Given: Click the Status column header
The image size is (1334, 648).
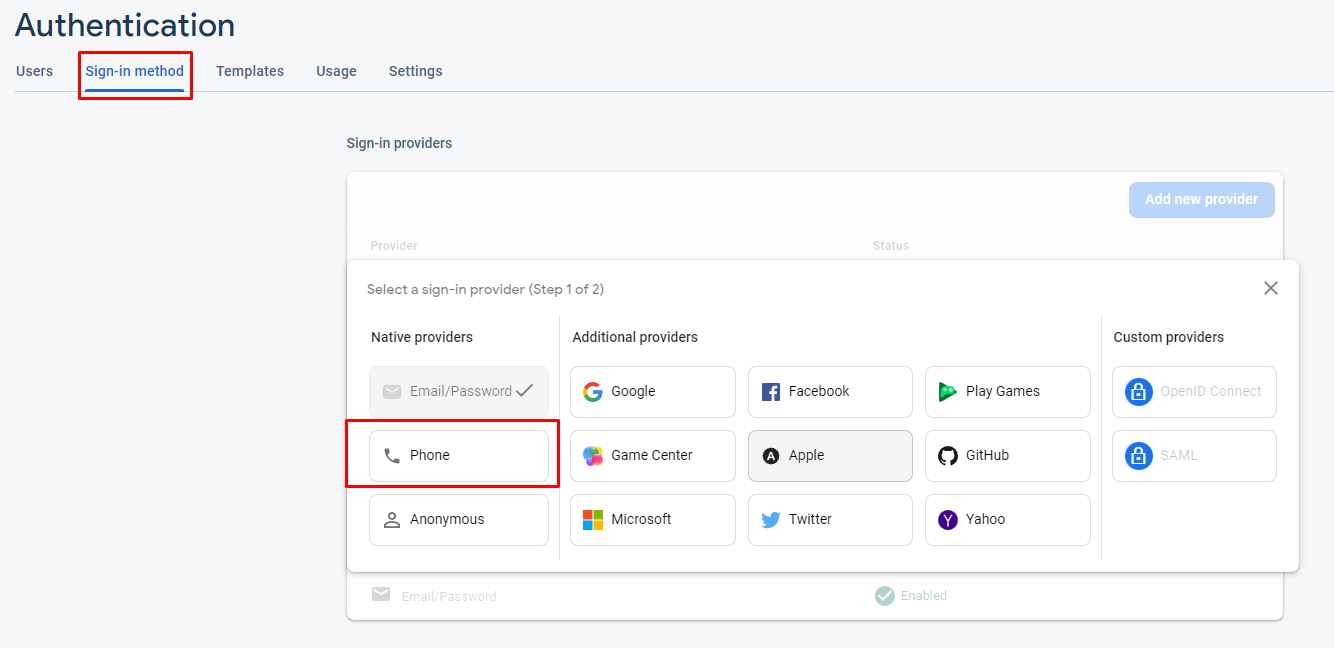Looking at the screenshot, I should pyautogui.click(x=891, y=245).
